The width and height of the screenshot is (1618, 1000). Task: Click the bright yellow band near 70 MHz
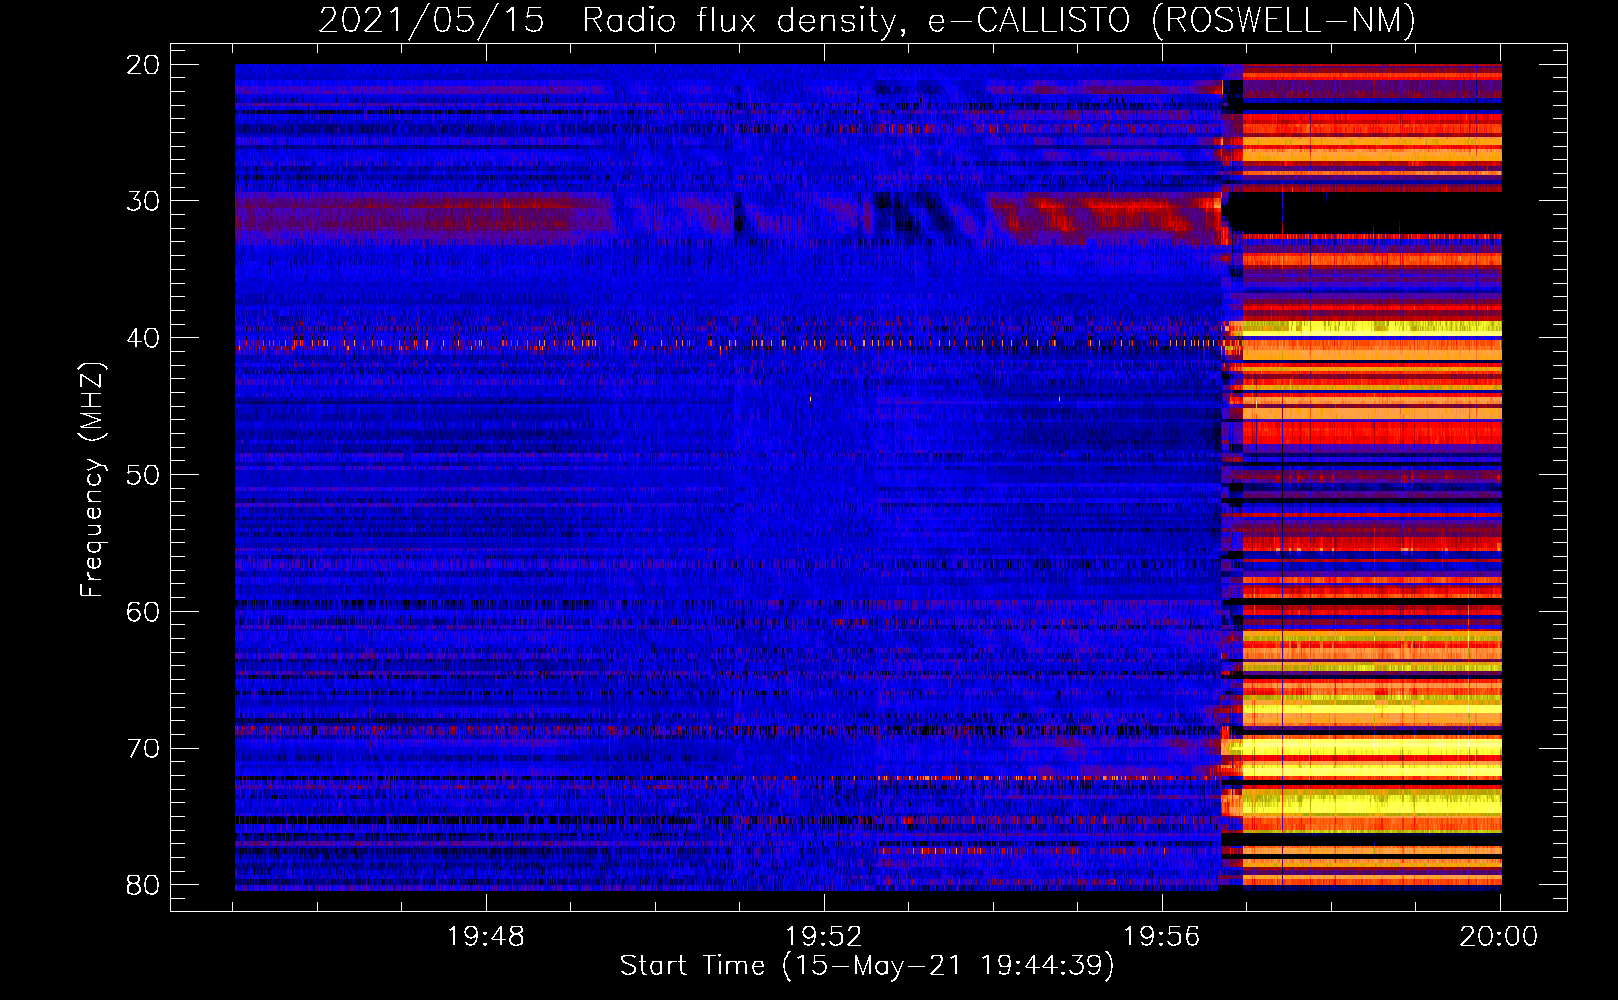[1370, 746]
